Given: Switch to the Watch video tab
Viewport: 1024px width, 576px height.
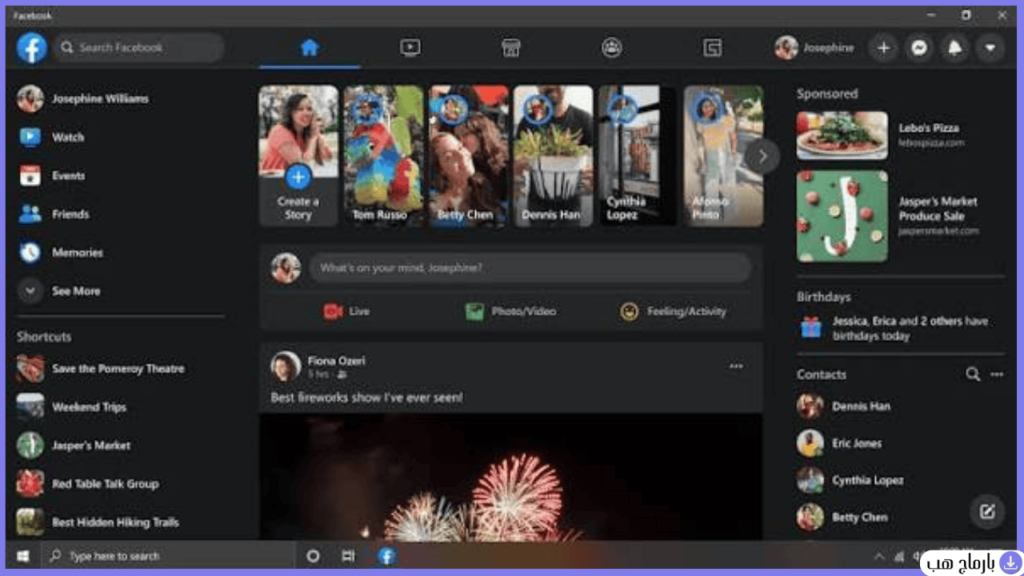Looking at the screenshot, I should click(x=410, y=48).
